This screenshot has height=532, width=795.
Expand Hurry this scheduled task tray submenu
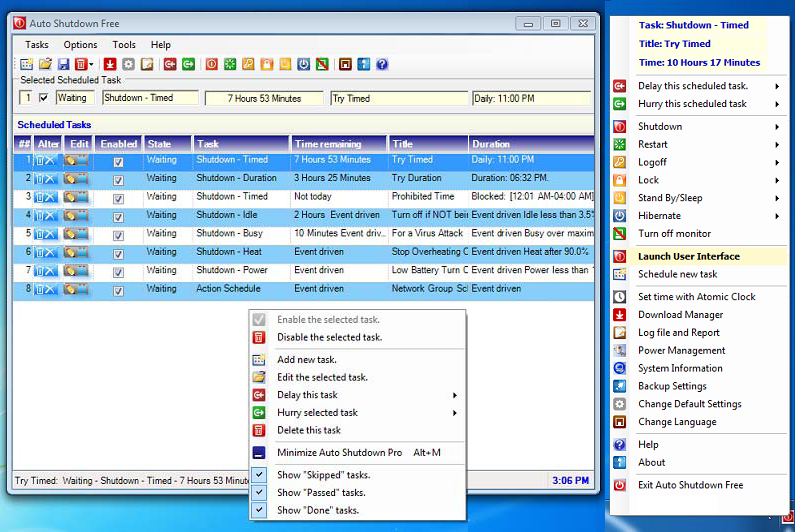point(777,104)
